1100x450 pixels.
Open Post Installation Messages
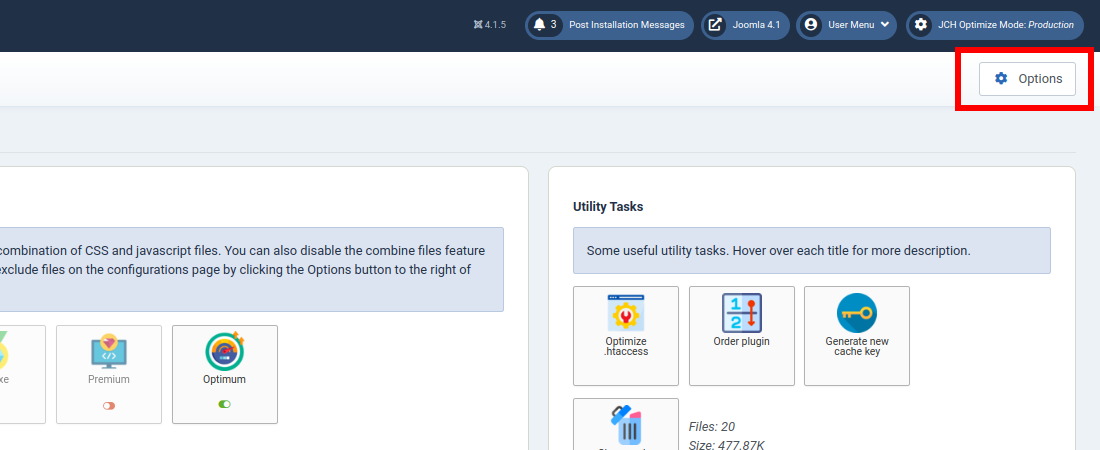609,25
